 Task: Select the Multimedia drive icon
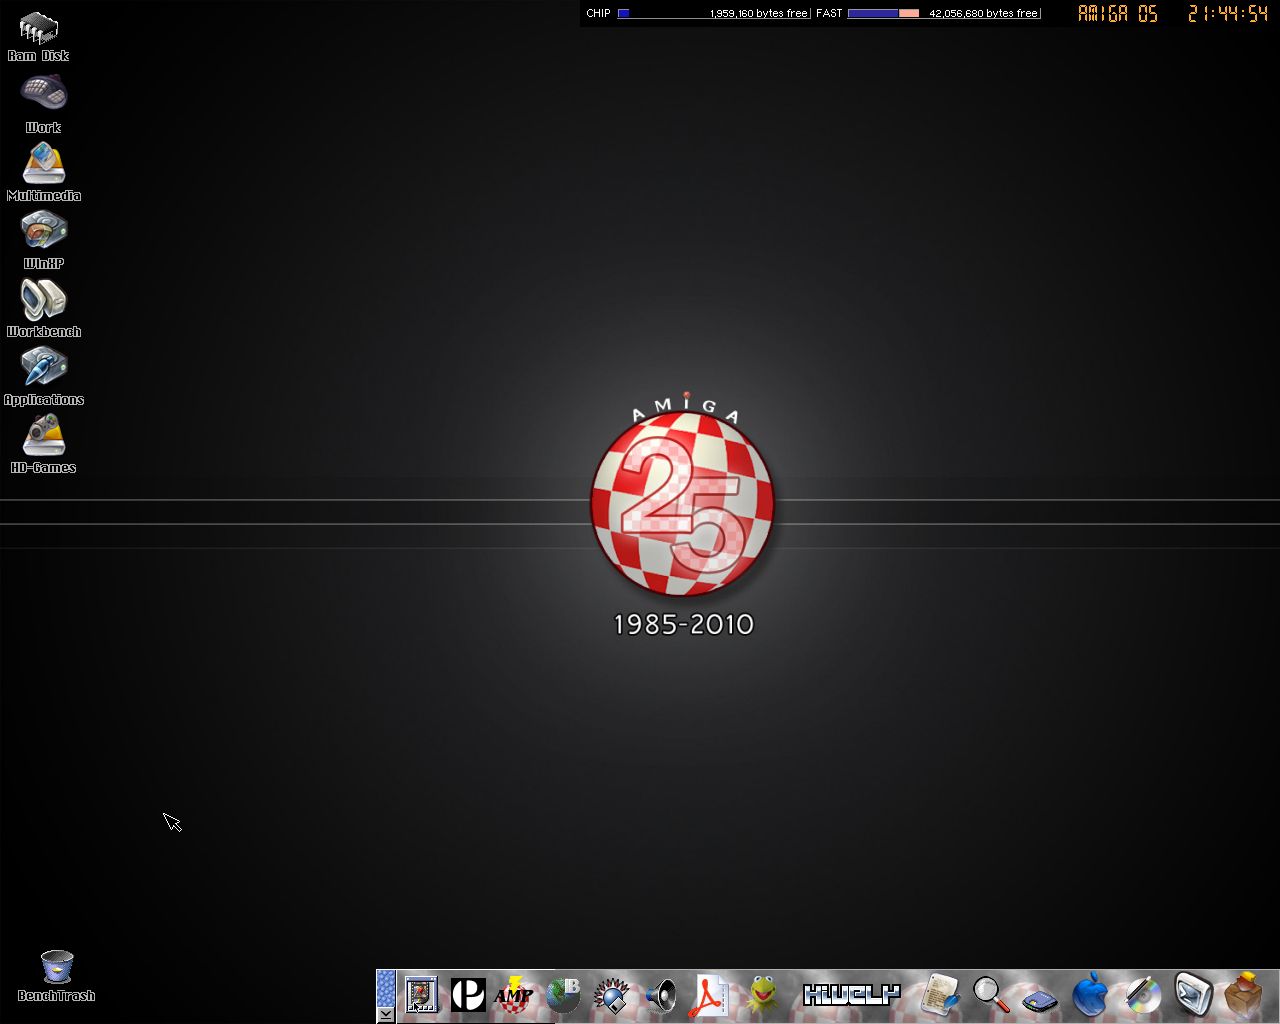point(43,172)
